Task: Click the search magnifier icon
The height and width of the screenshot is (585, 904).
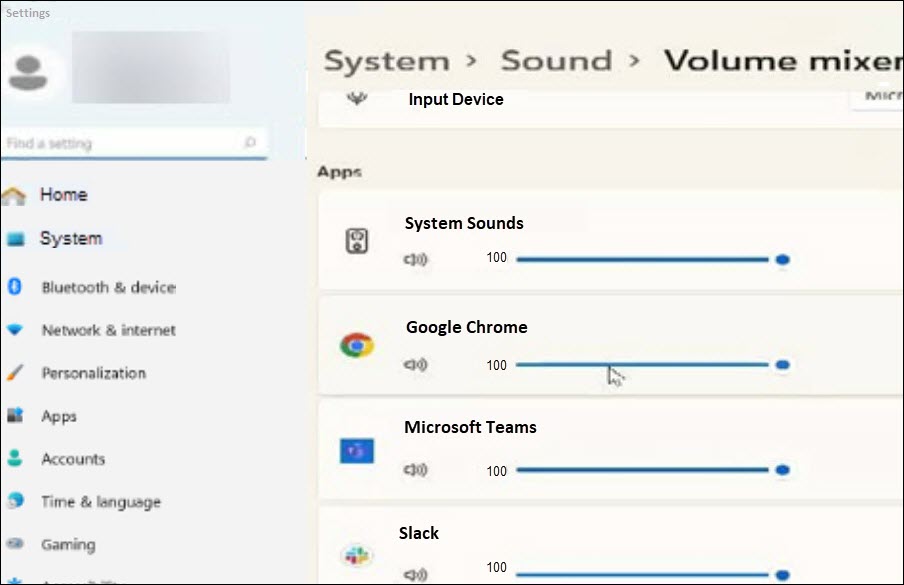Action: pyautogui.click(x=250, y=143)
